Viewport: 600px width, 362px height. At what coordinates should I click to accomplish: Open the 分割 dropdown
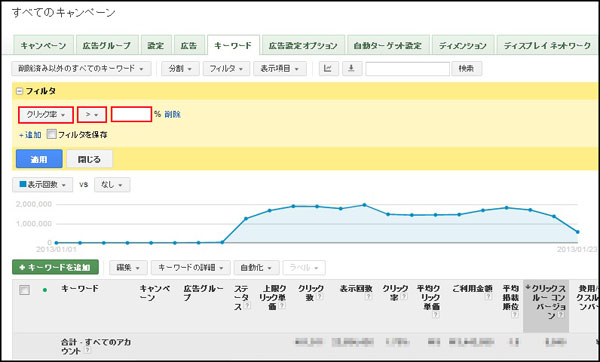click(x=180, y=69)
